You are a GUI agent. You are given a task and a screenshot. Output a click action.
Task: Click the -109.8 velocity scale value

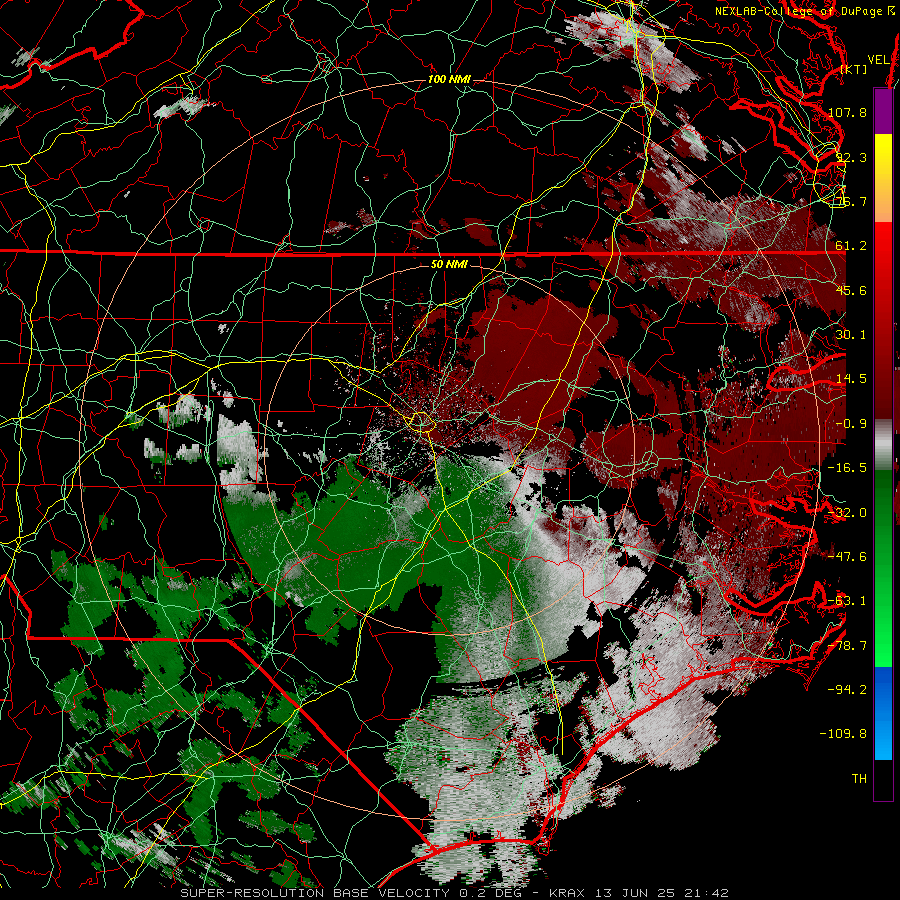tap(843, 734)
